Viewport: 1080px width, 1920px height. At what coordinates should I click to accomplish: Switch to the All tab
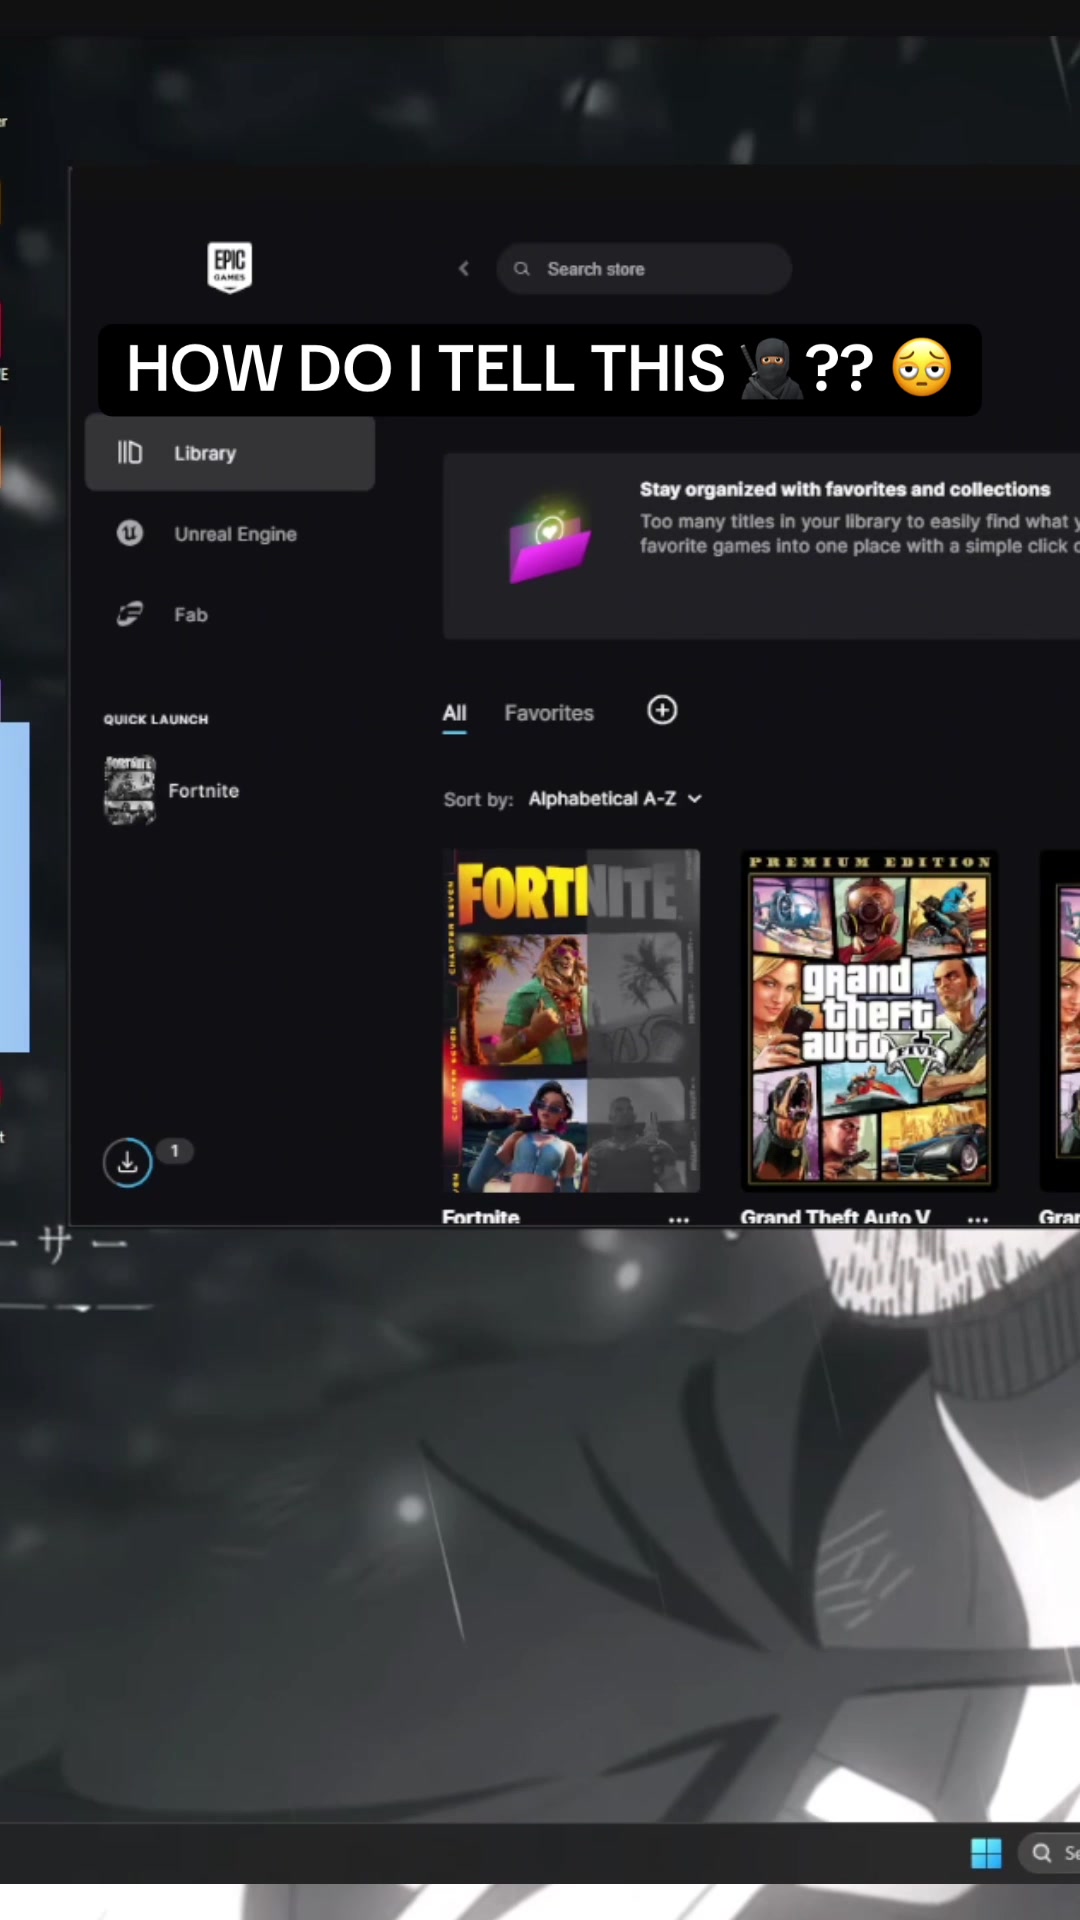(x=454, y=713)
